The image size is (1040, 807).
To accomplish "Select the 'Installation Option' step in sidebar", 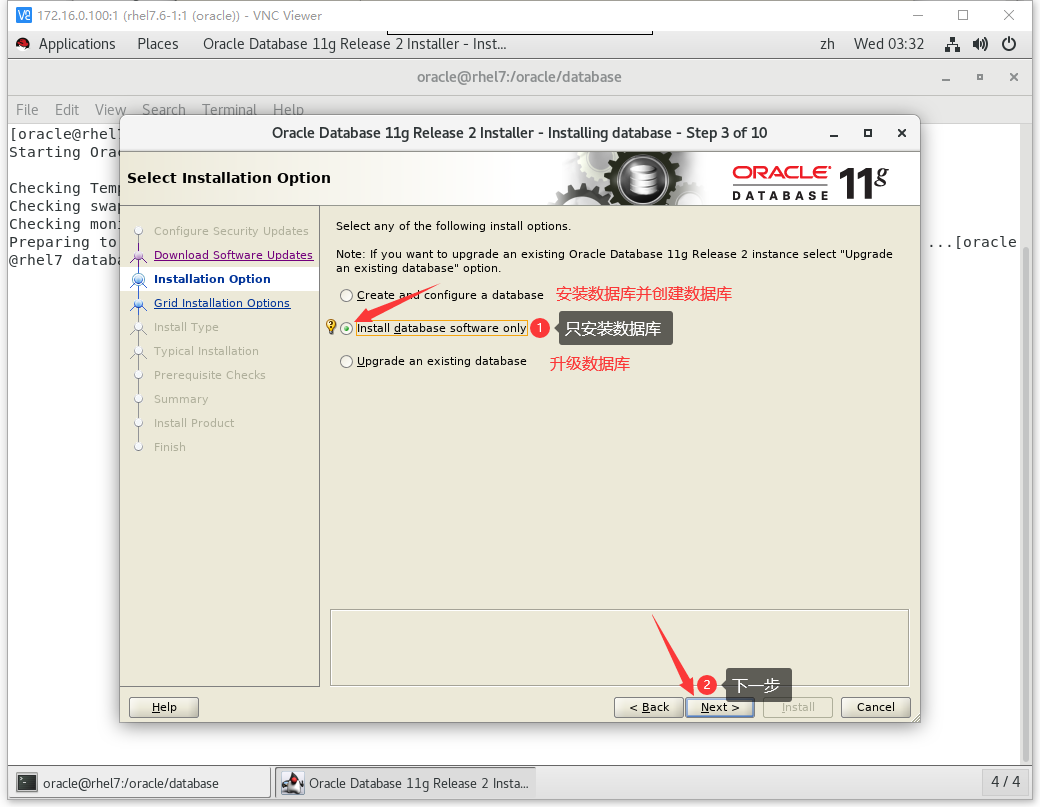I will [x=212, y=279].
